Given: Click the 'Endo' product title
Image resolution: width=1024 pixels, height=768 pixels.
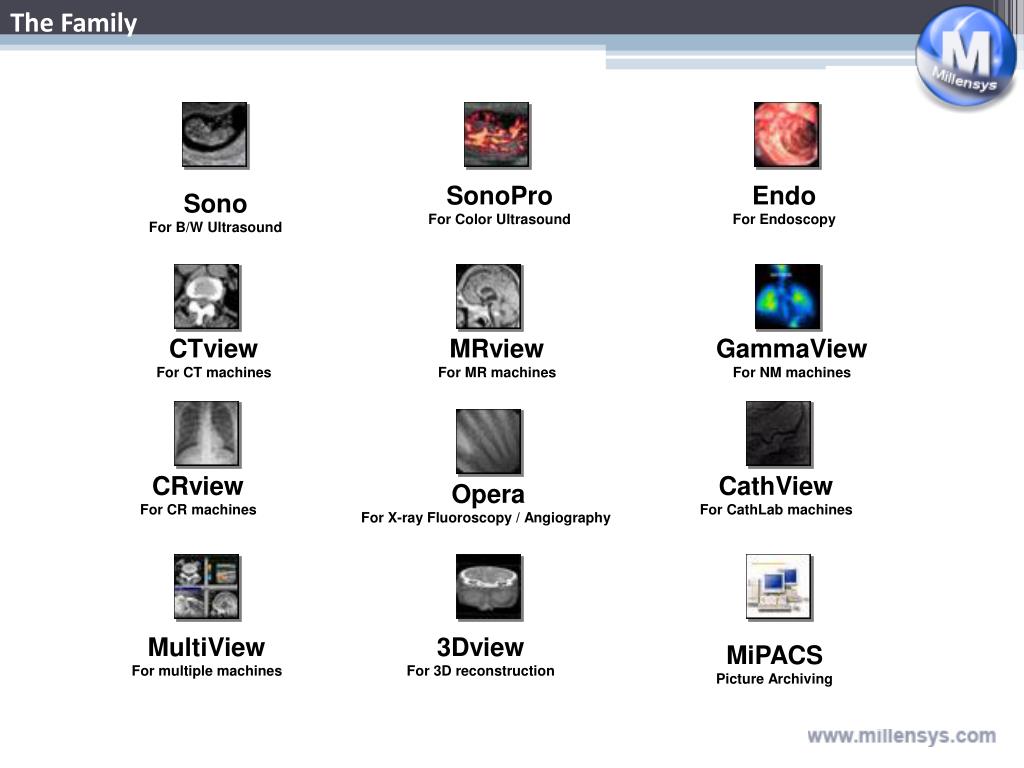Looking at the screenshot, I should [x=784, y=196].
